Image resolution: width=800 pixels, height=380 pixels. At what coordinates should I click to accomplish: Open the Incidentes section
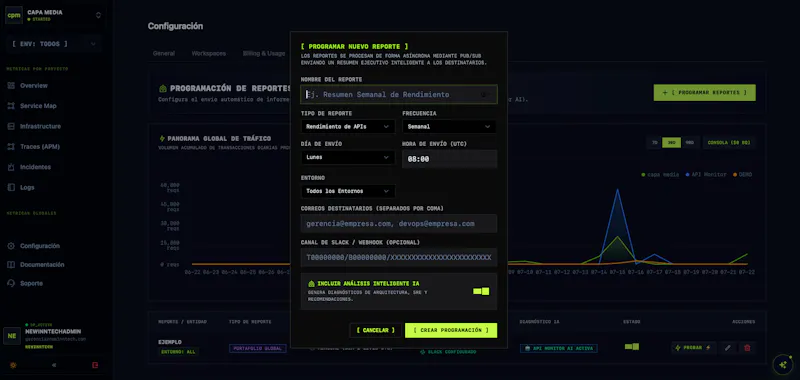coord(35,167)
